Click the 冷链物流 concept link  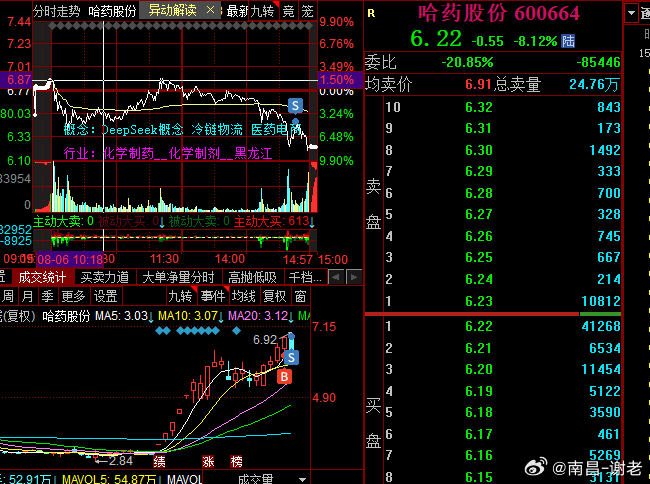[x=217, y=130]
